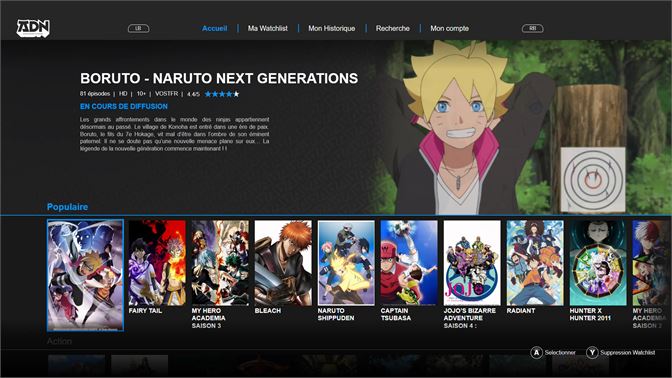
Task: Click the RB bumper button icon
Action: pos(533,28)
